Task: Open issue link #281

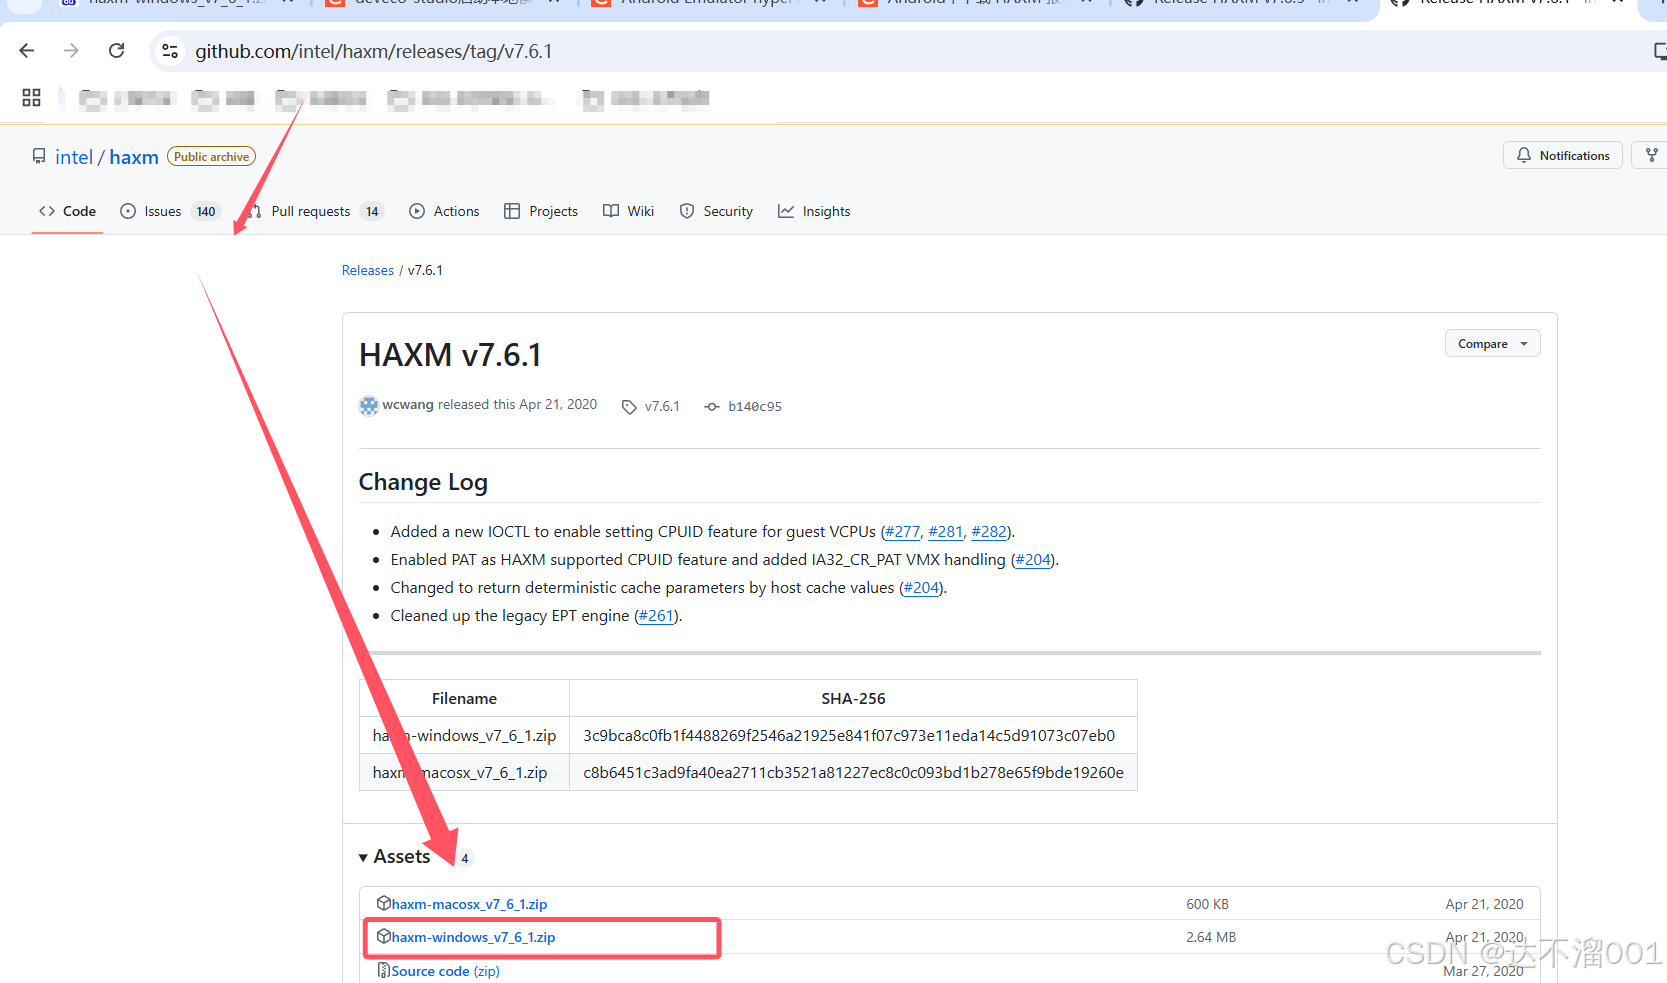Action: coord(946,531)
